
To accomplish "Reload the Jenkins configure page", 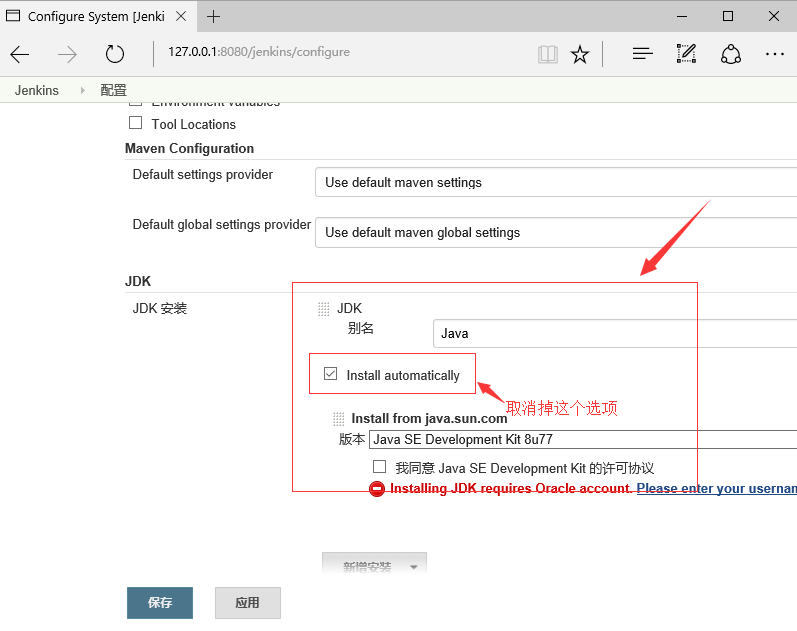I will 115,54.
